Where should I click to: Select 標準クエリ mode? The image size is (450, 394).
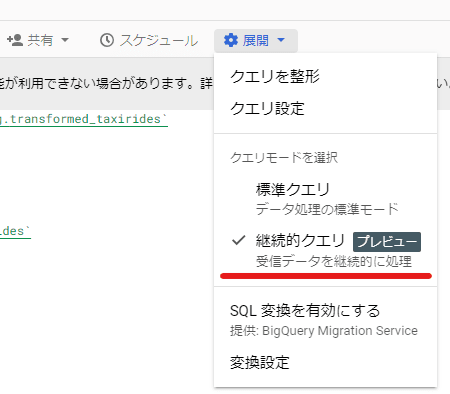pos(325,199)
